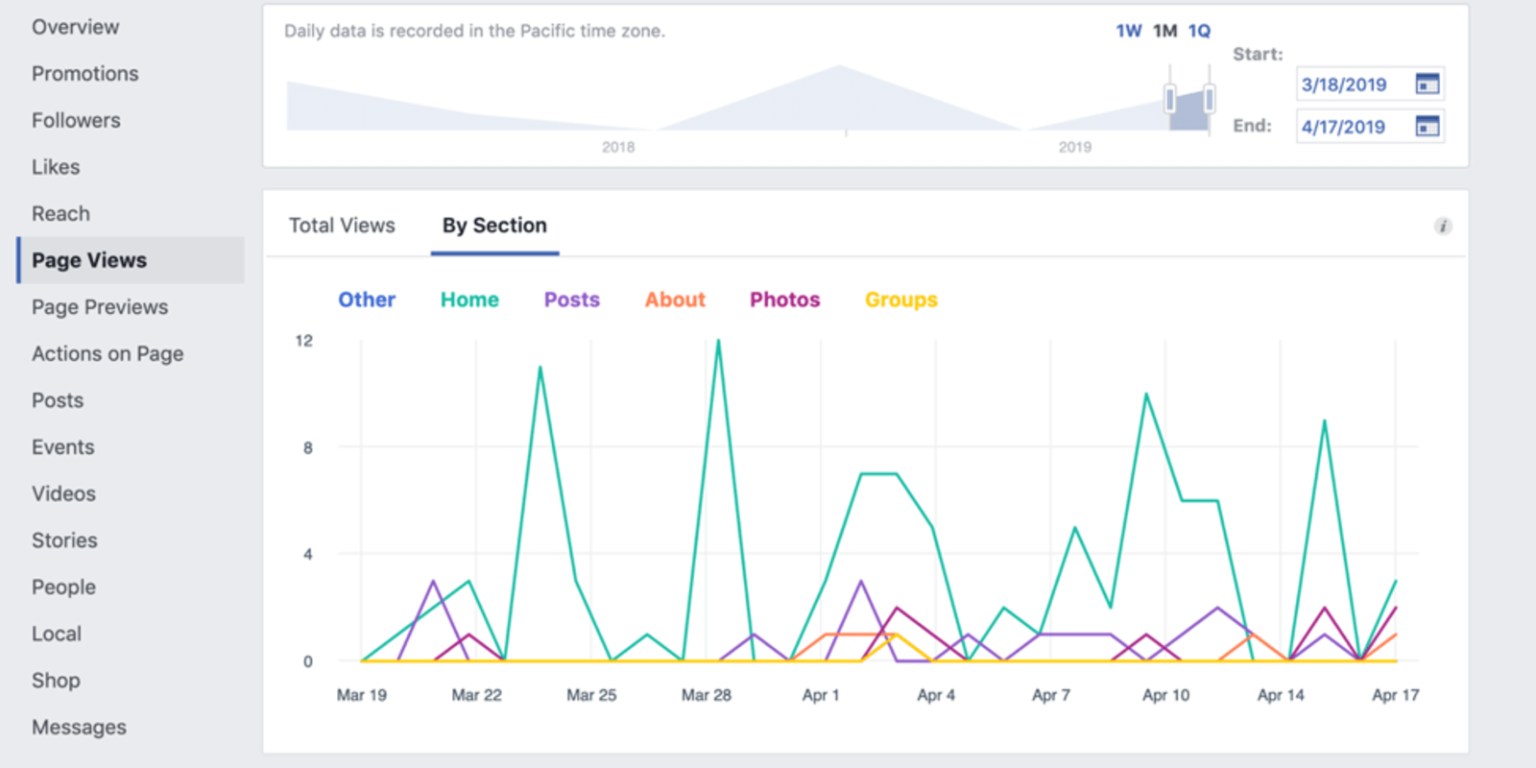Open the Messages section

point(78,727)
